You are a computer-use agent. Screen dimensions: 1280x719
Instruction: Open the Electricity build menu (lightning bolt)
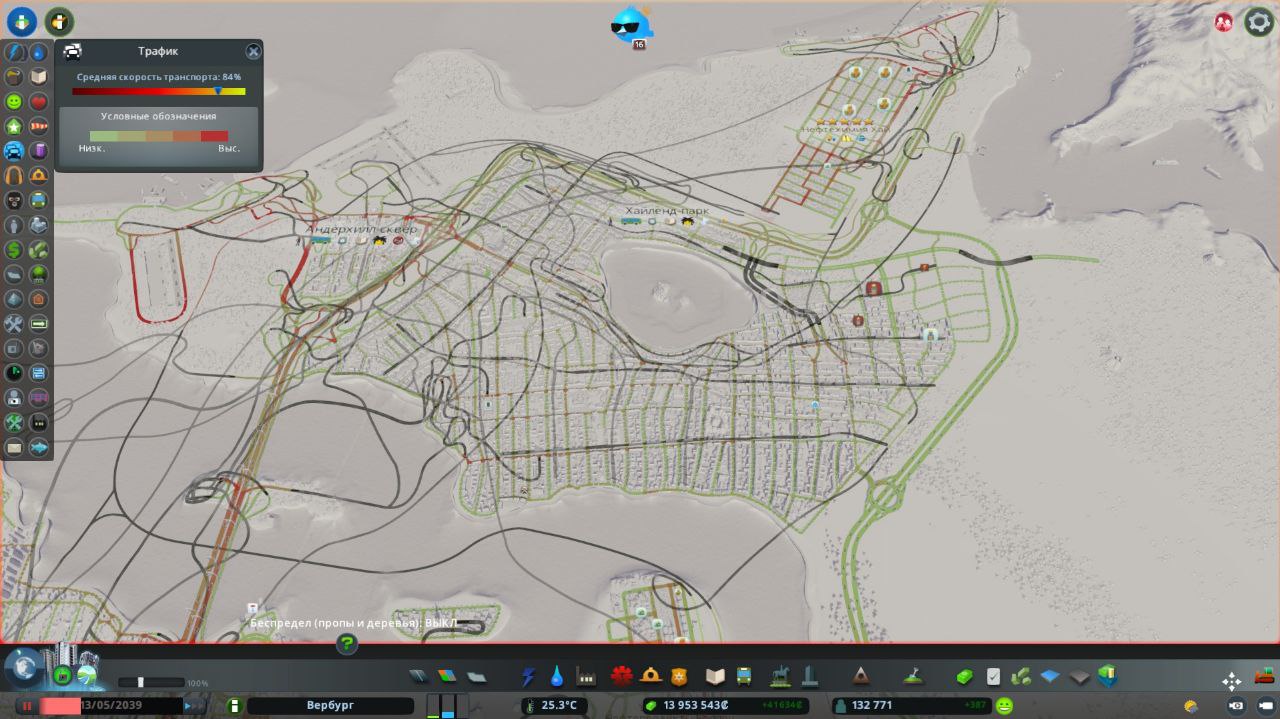click(x=528, y=677)
